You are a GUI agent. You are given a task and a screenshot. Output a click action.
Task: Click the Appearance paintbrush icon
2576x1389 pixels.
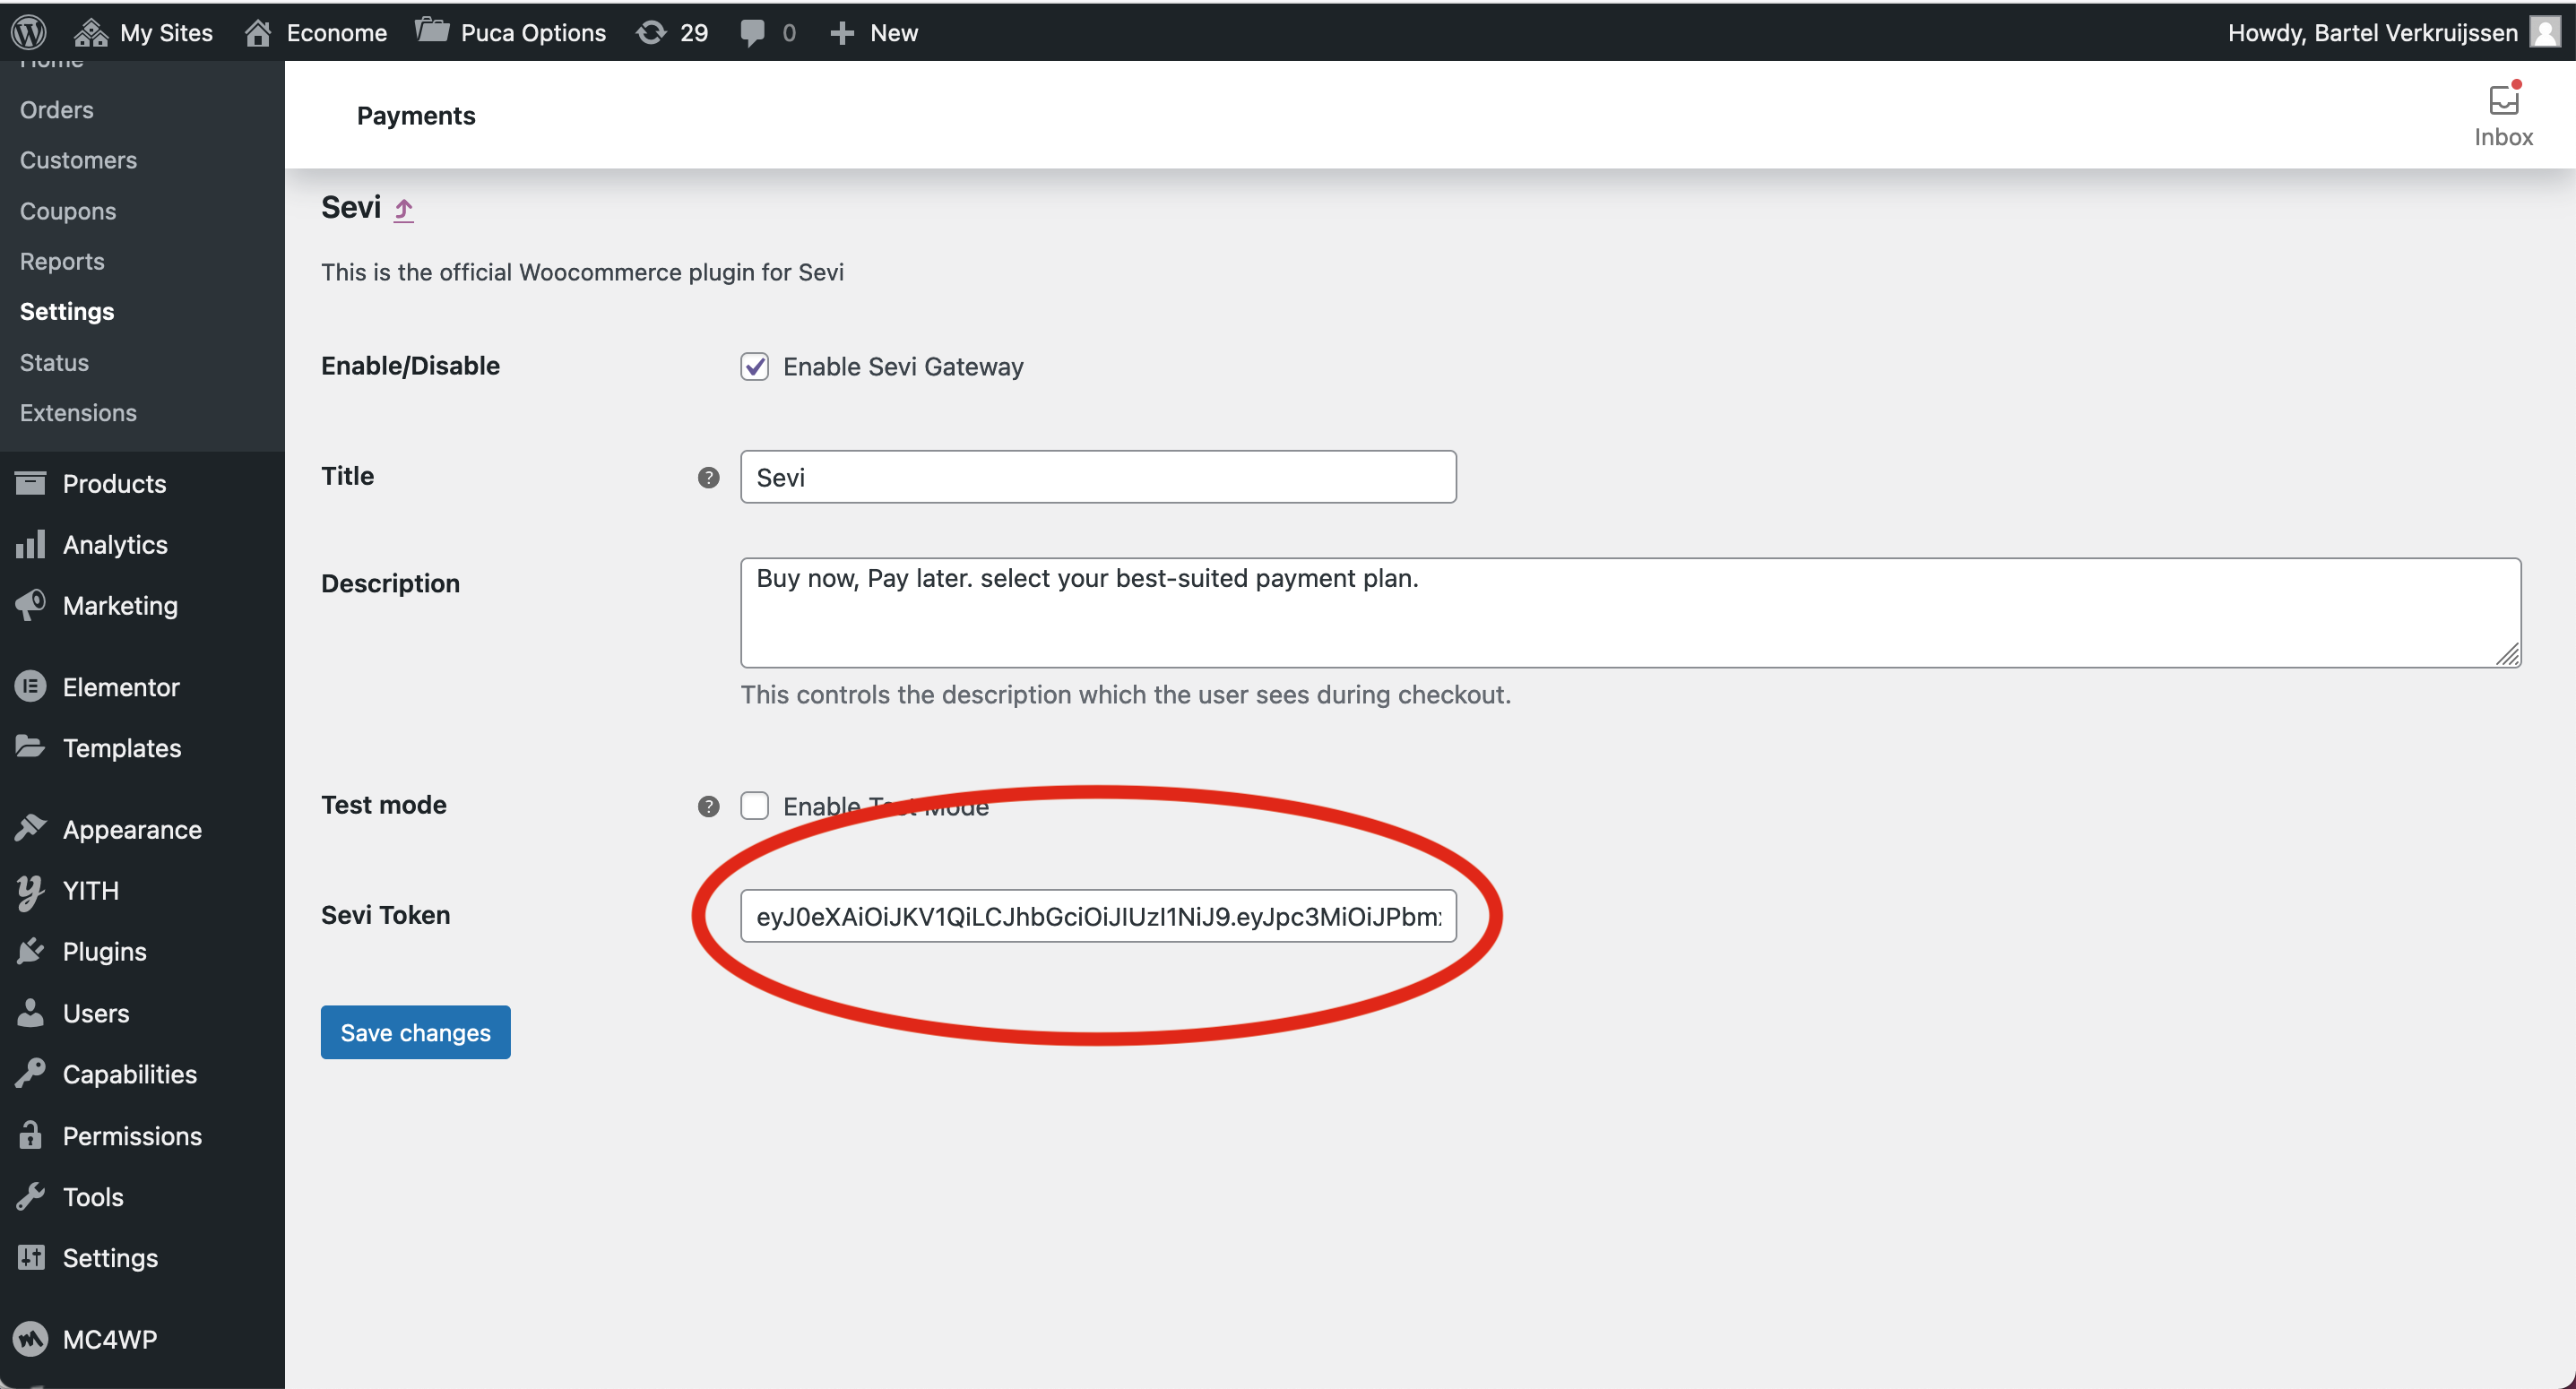tap(30, 829)
